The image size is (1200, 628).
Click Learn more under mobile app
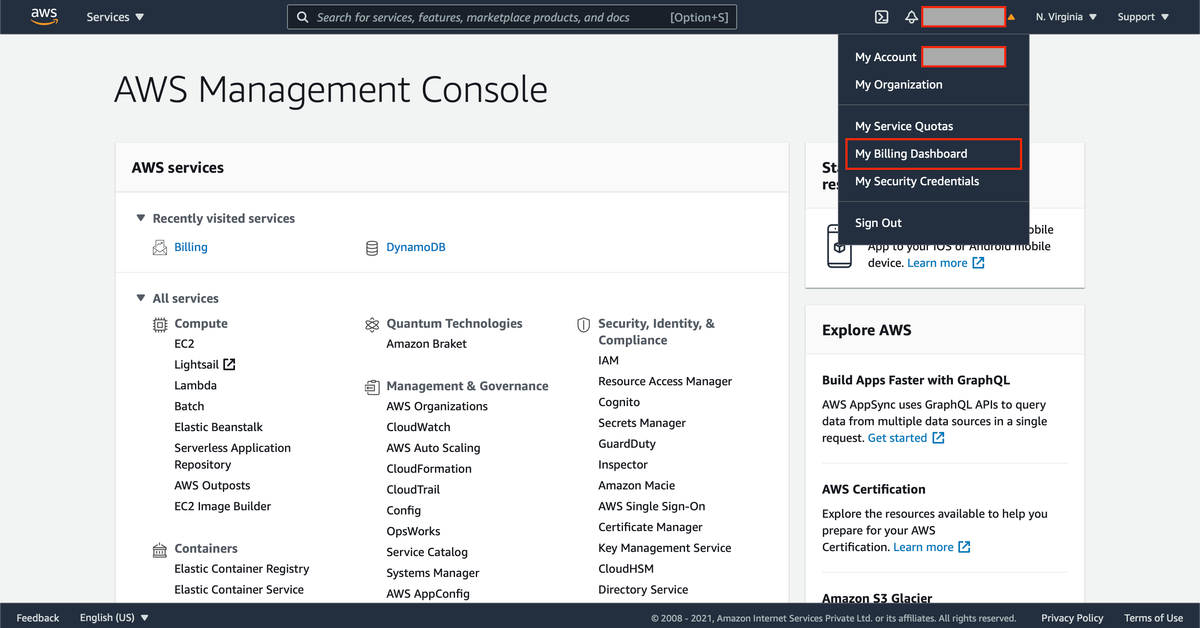pyautogui.click(x=937, y=263)
